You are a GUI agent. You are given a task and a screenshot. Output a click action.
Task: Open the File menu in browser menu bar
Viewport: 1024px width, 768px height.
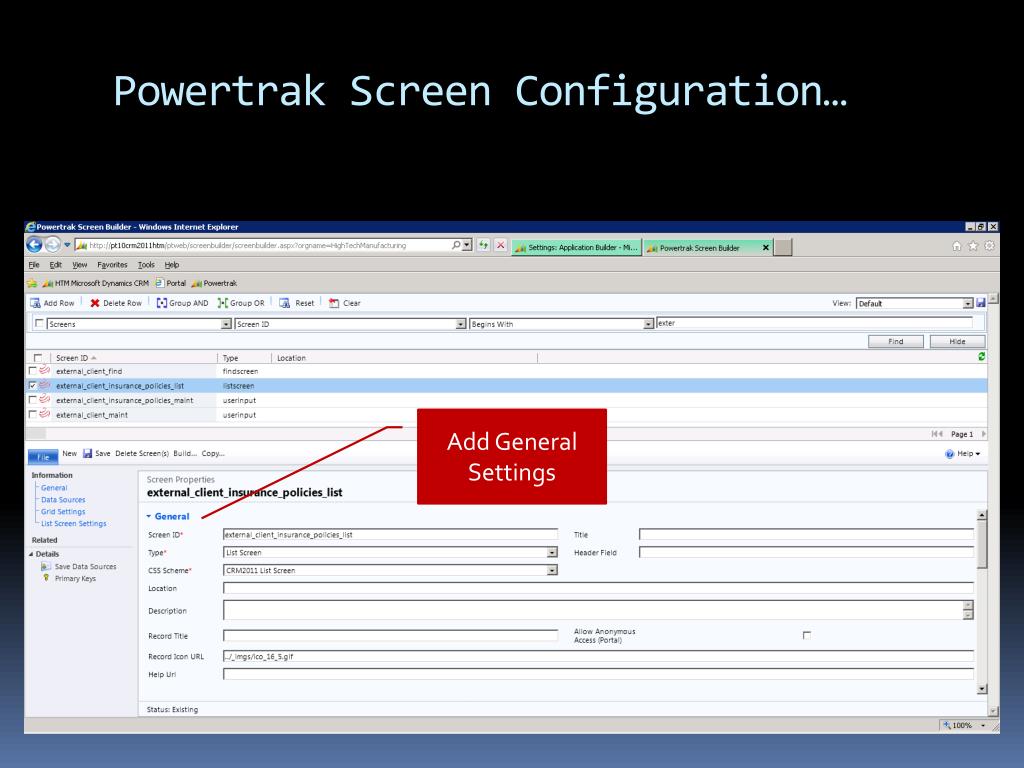34,264
